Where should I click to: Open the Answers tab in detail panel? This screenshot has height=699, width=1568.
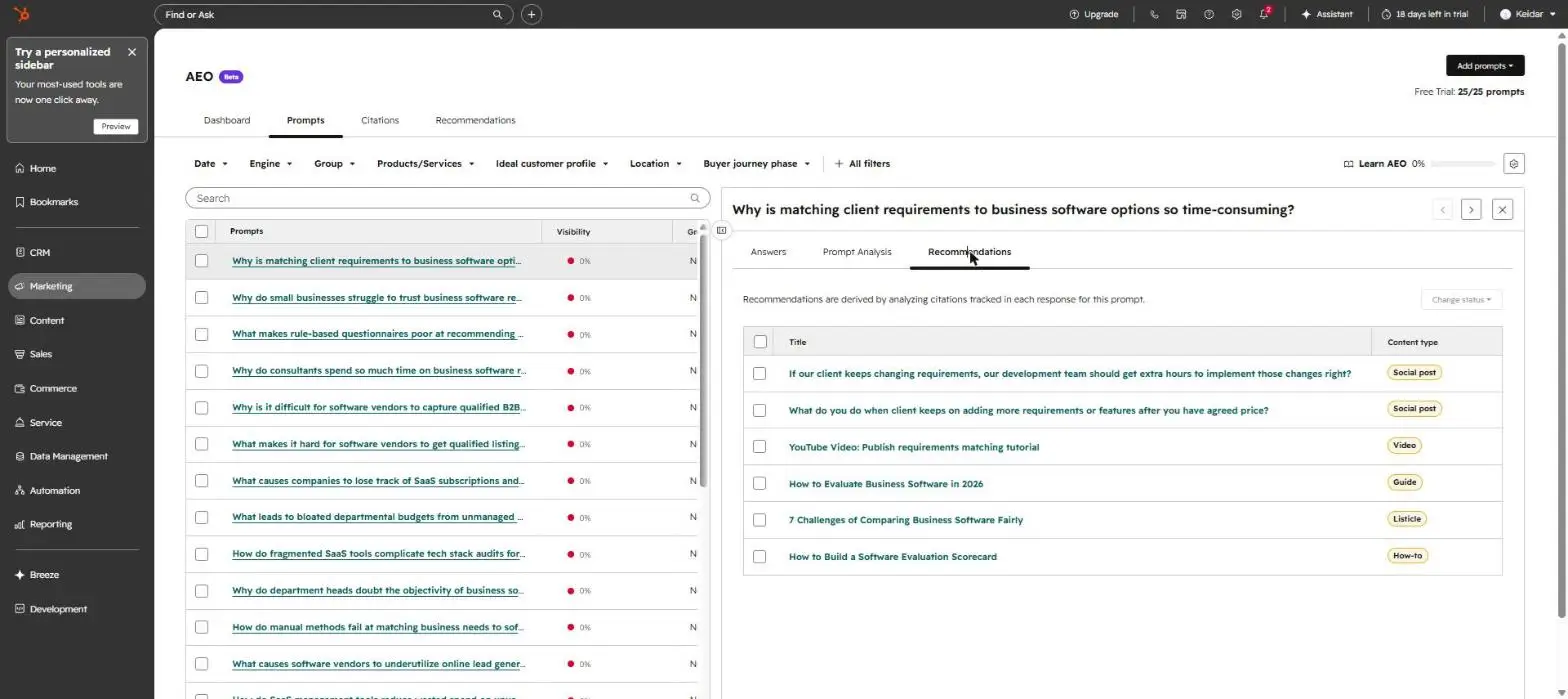point(768,252)
